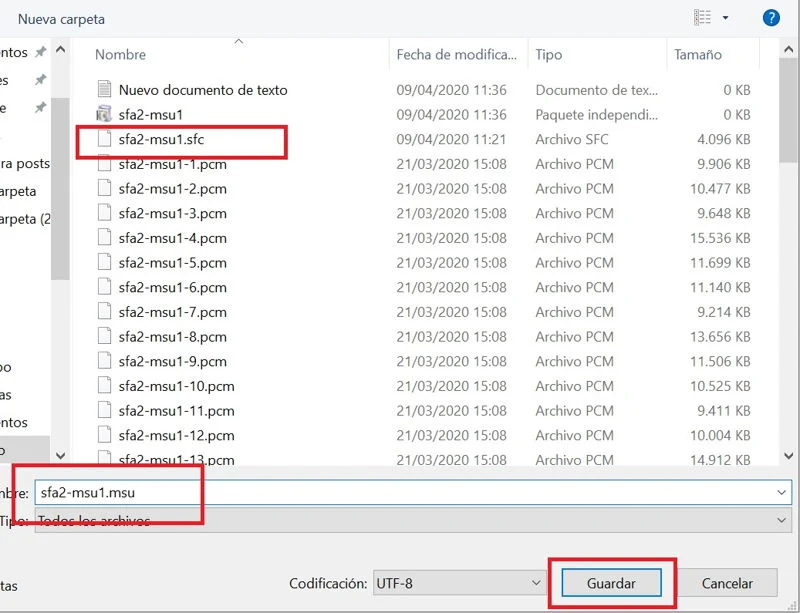
Task: Sort files by the Nombre column
Action: (120, 55)
